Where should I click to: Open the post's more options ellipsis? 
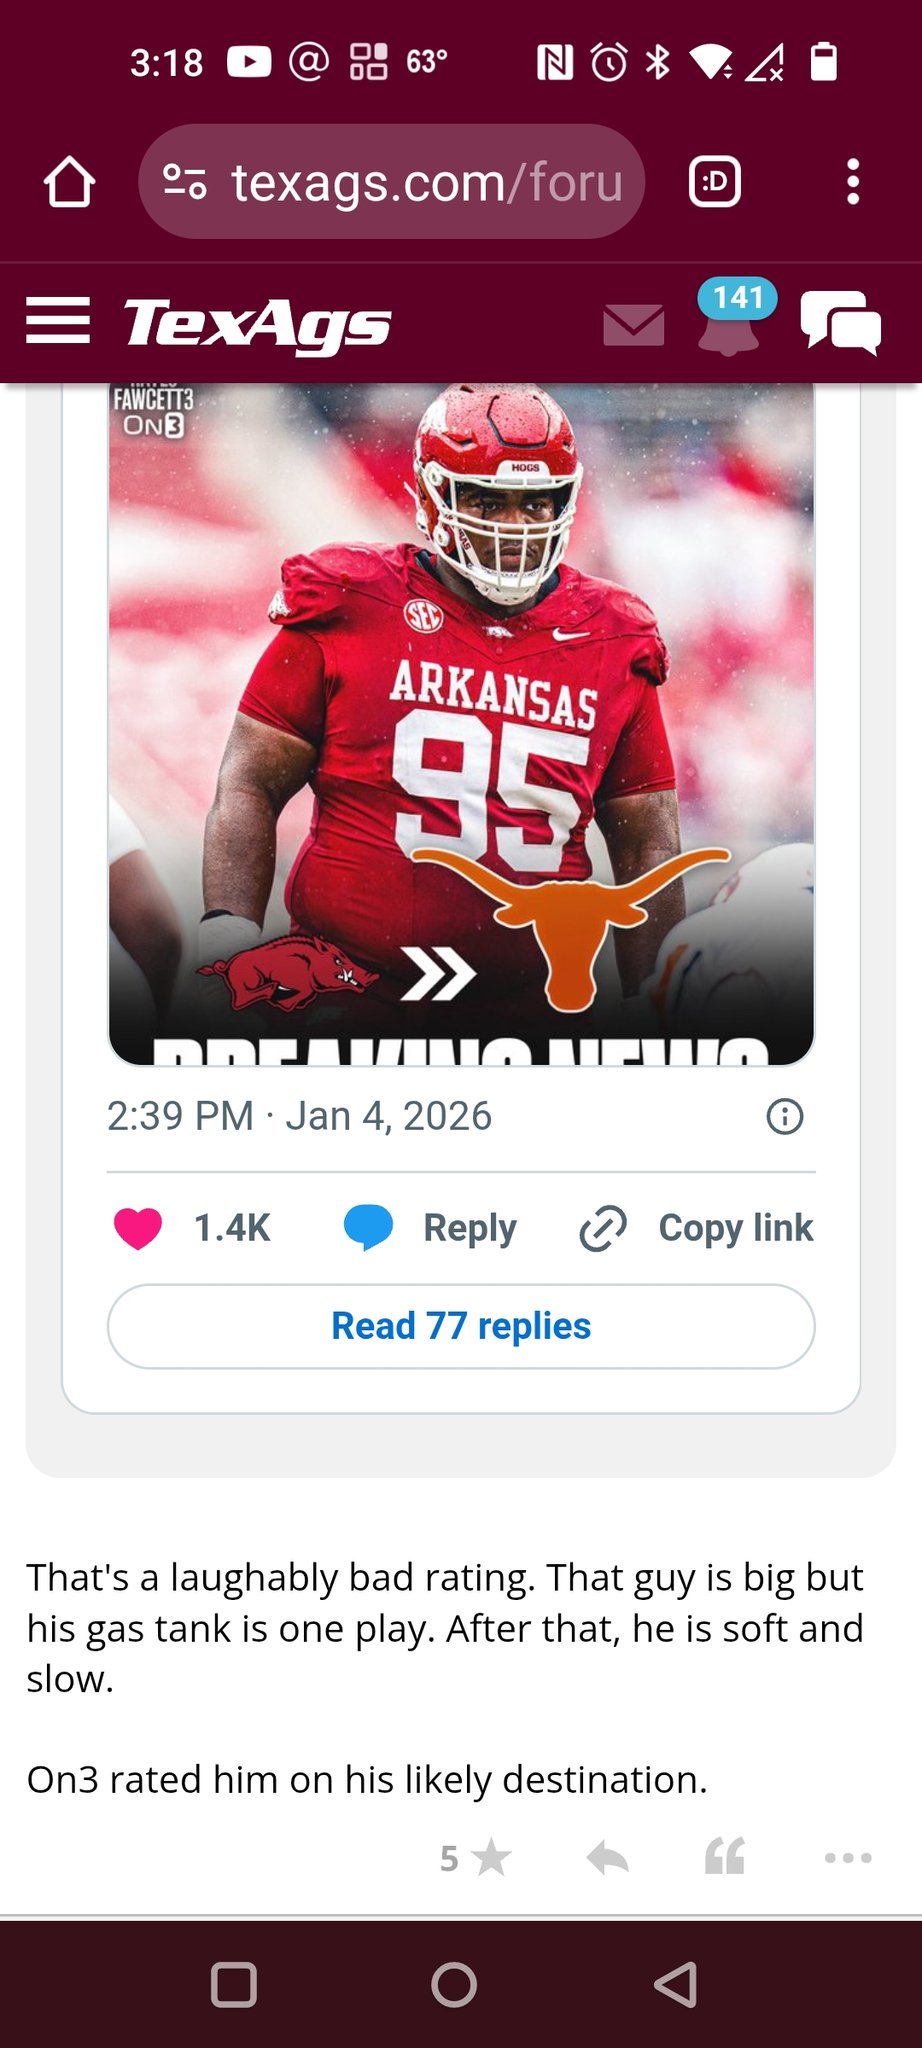point(848,1858)
